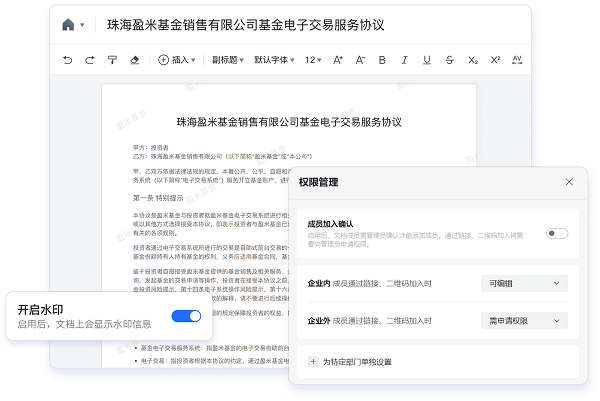Apply subscript formatting
Image resolution: width=600 pixels, height=401 pixels.
(x=473, y=60)
